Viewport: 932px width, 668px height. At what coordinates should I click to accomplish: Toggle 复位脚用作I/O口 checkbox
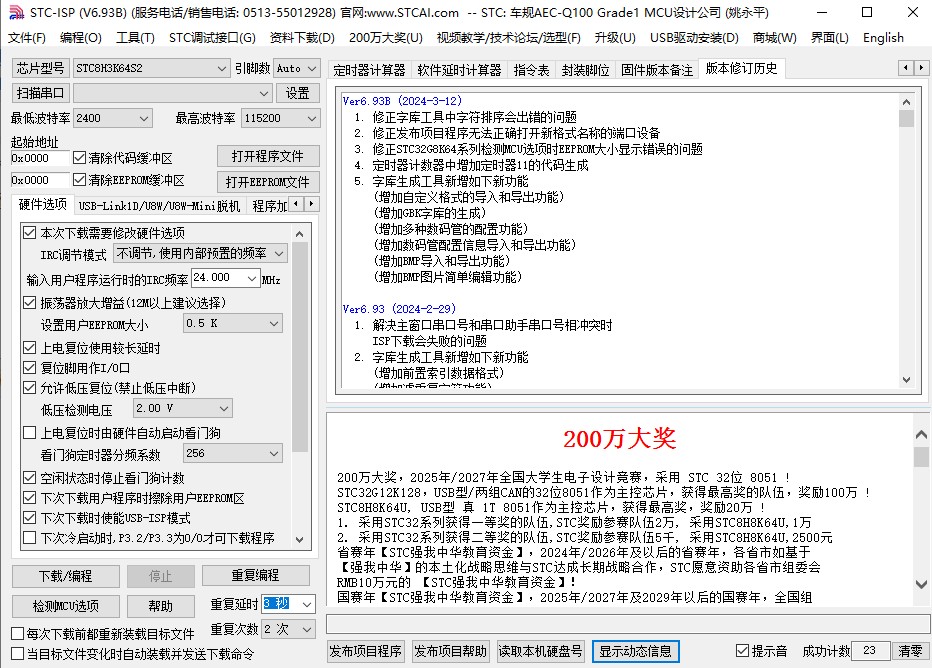pyautogui.click(x=29, y=368)
